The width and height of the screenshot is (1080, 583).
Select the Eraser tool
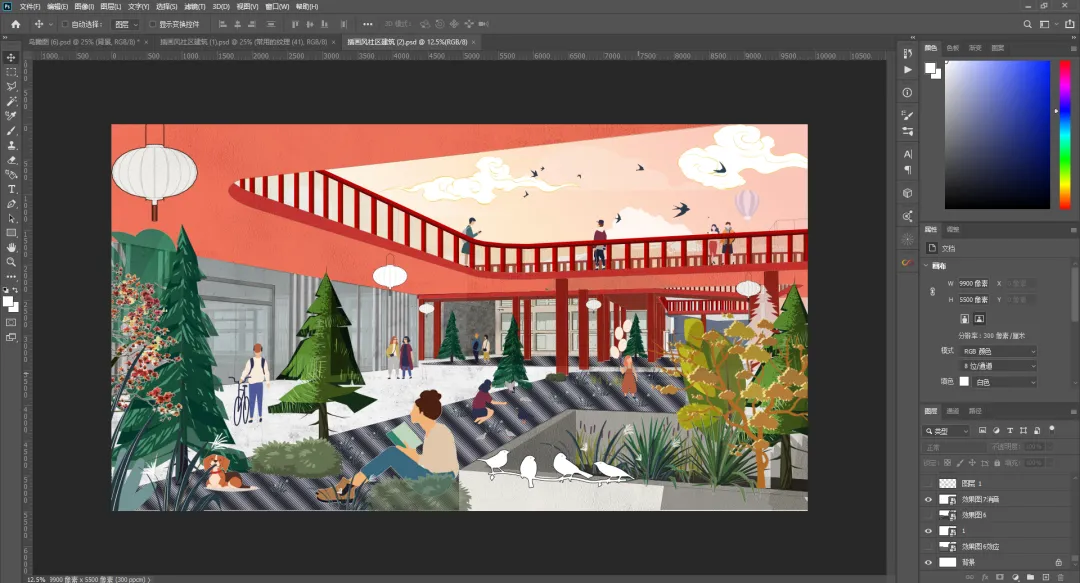(11, 160)
